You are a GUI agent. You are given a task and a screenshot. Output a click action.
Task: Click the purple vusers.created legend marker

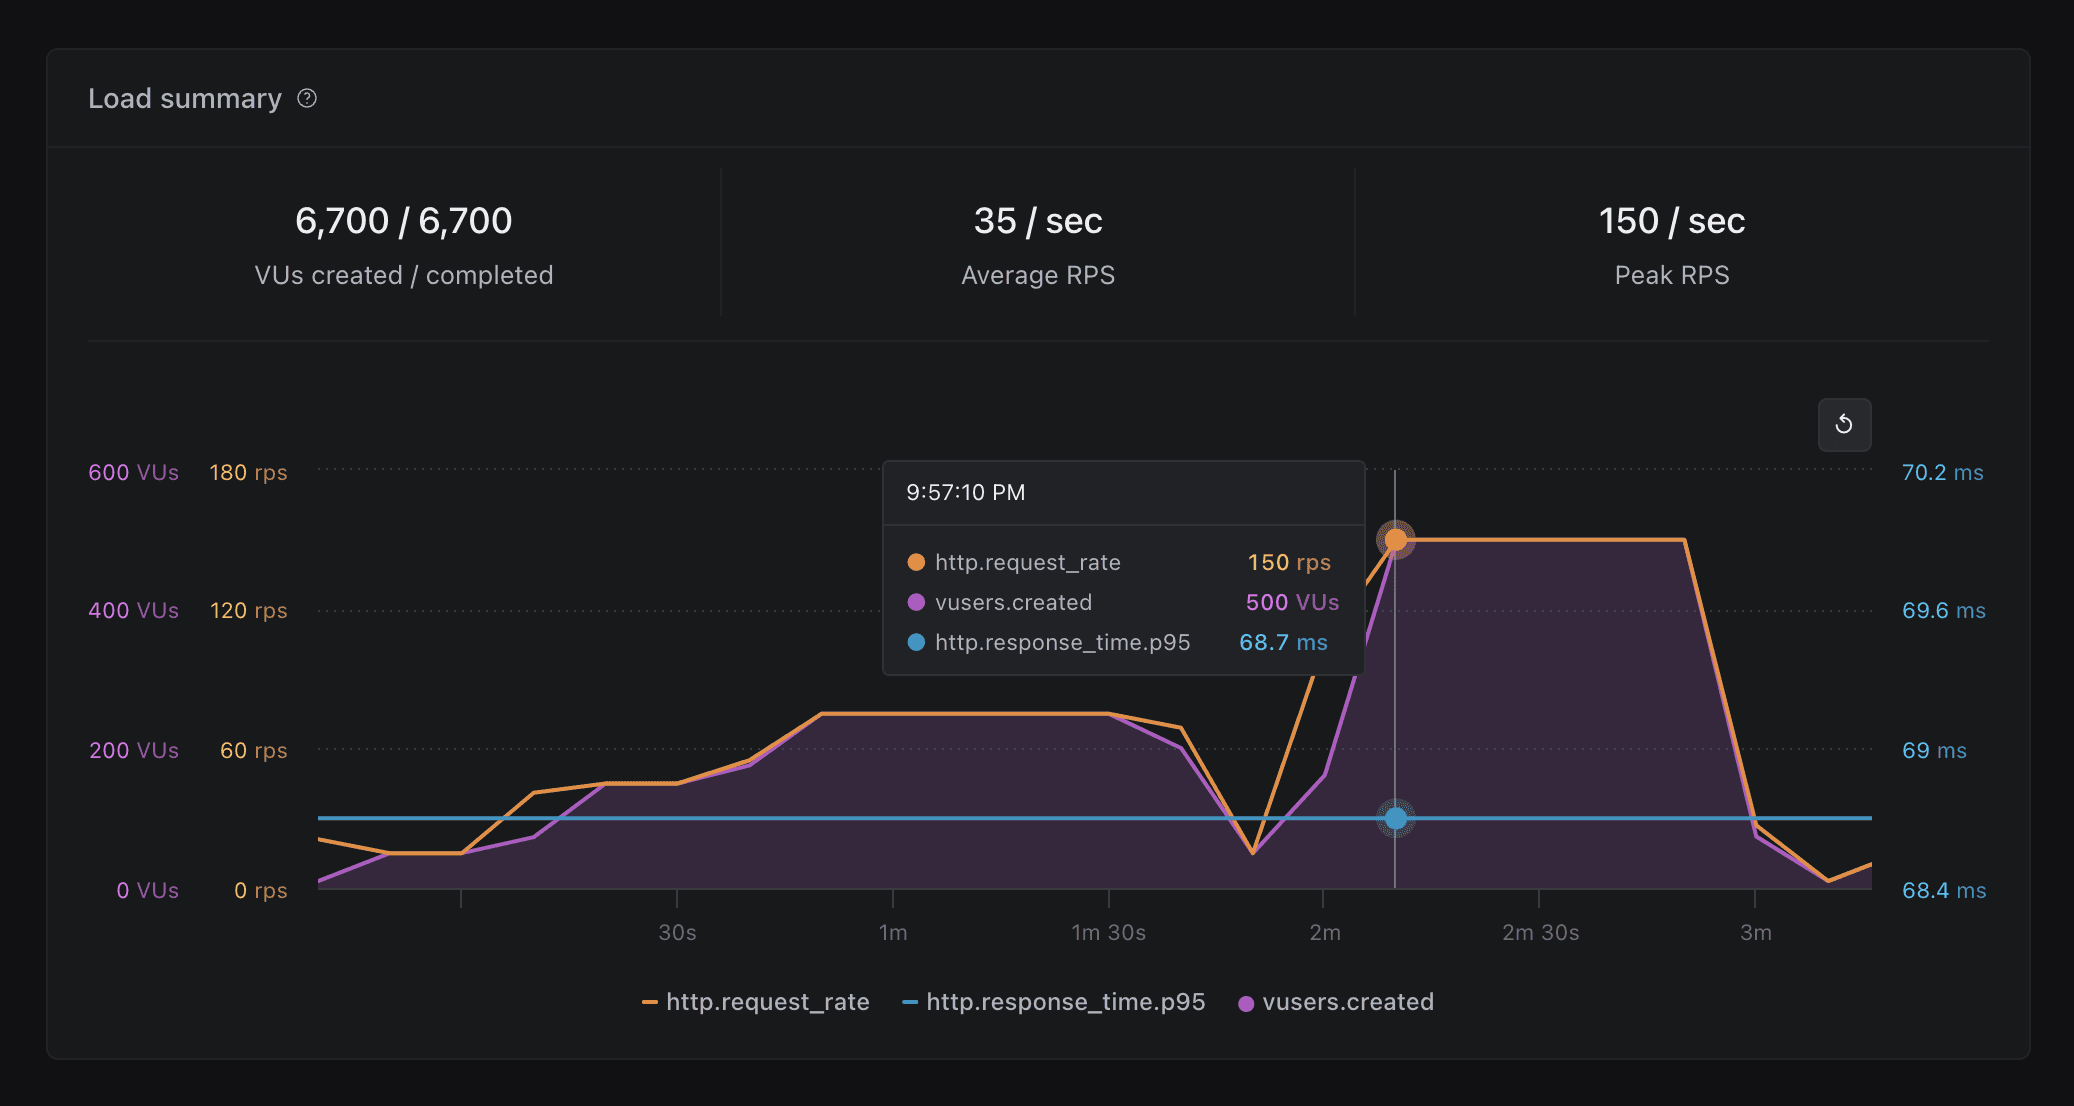pos(1246,1002)
